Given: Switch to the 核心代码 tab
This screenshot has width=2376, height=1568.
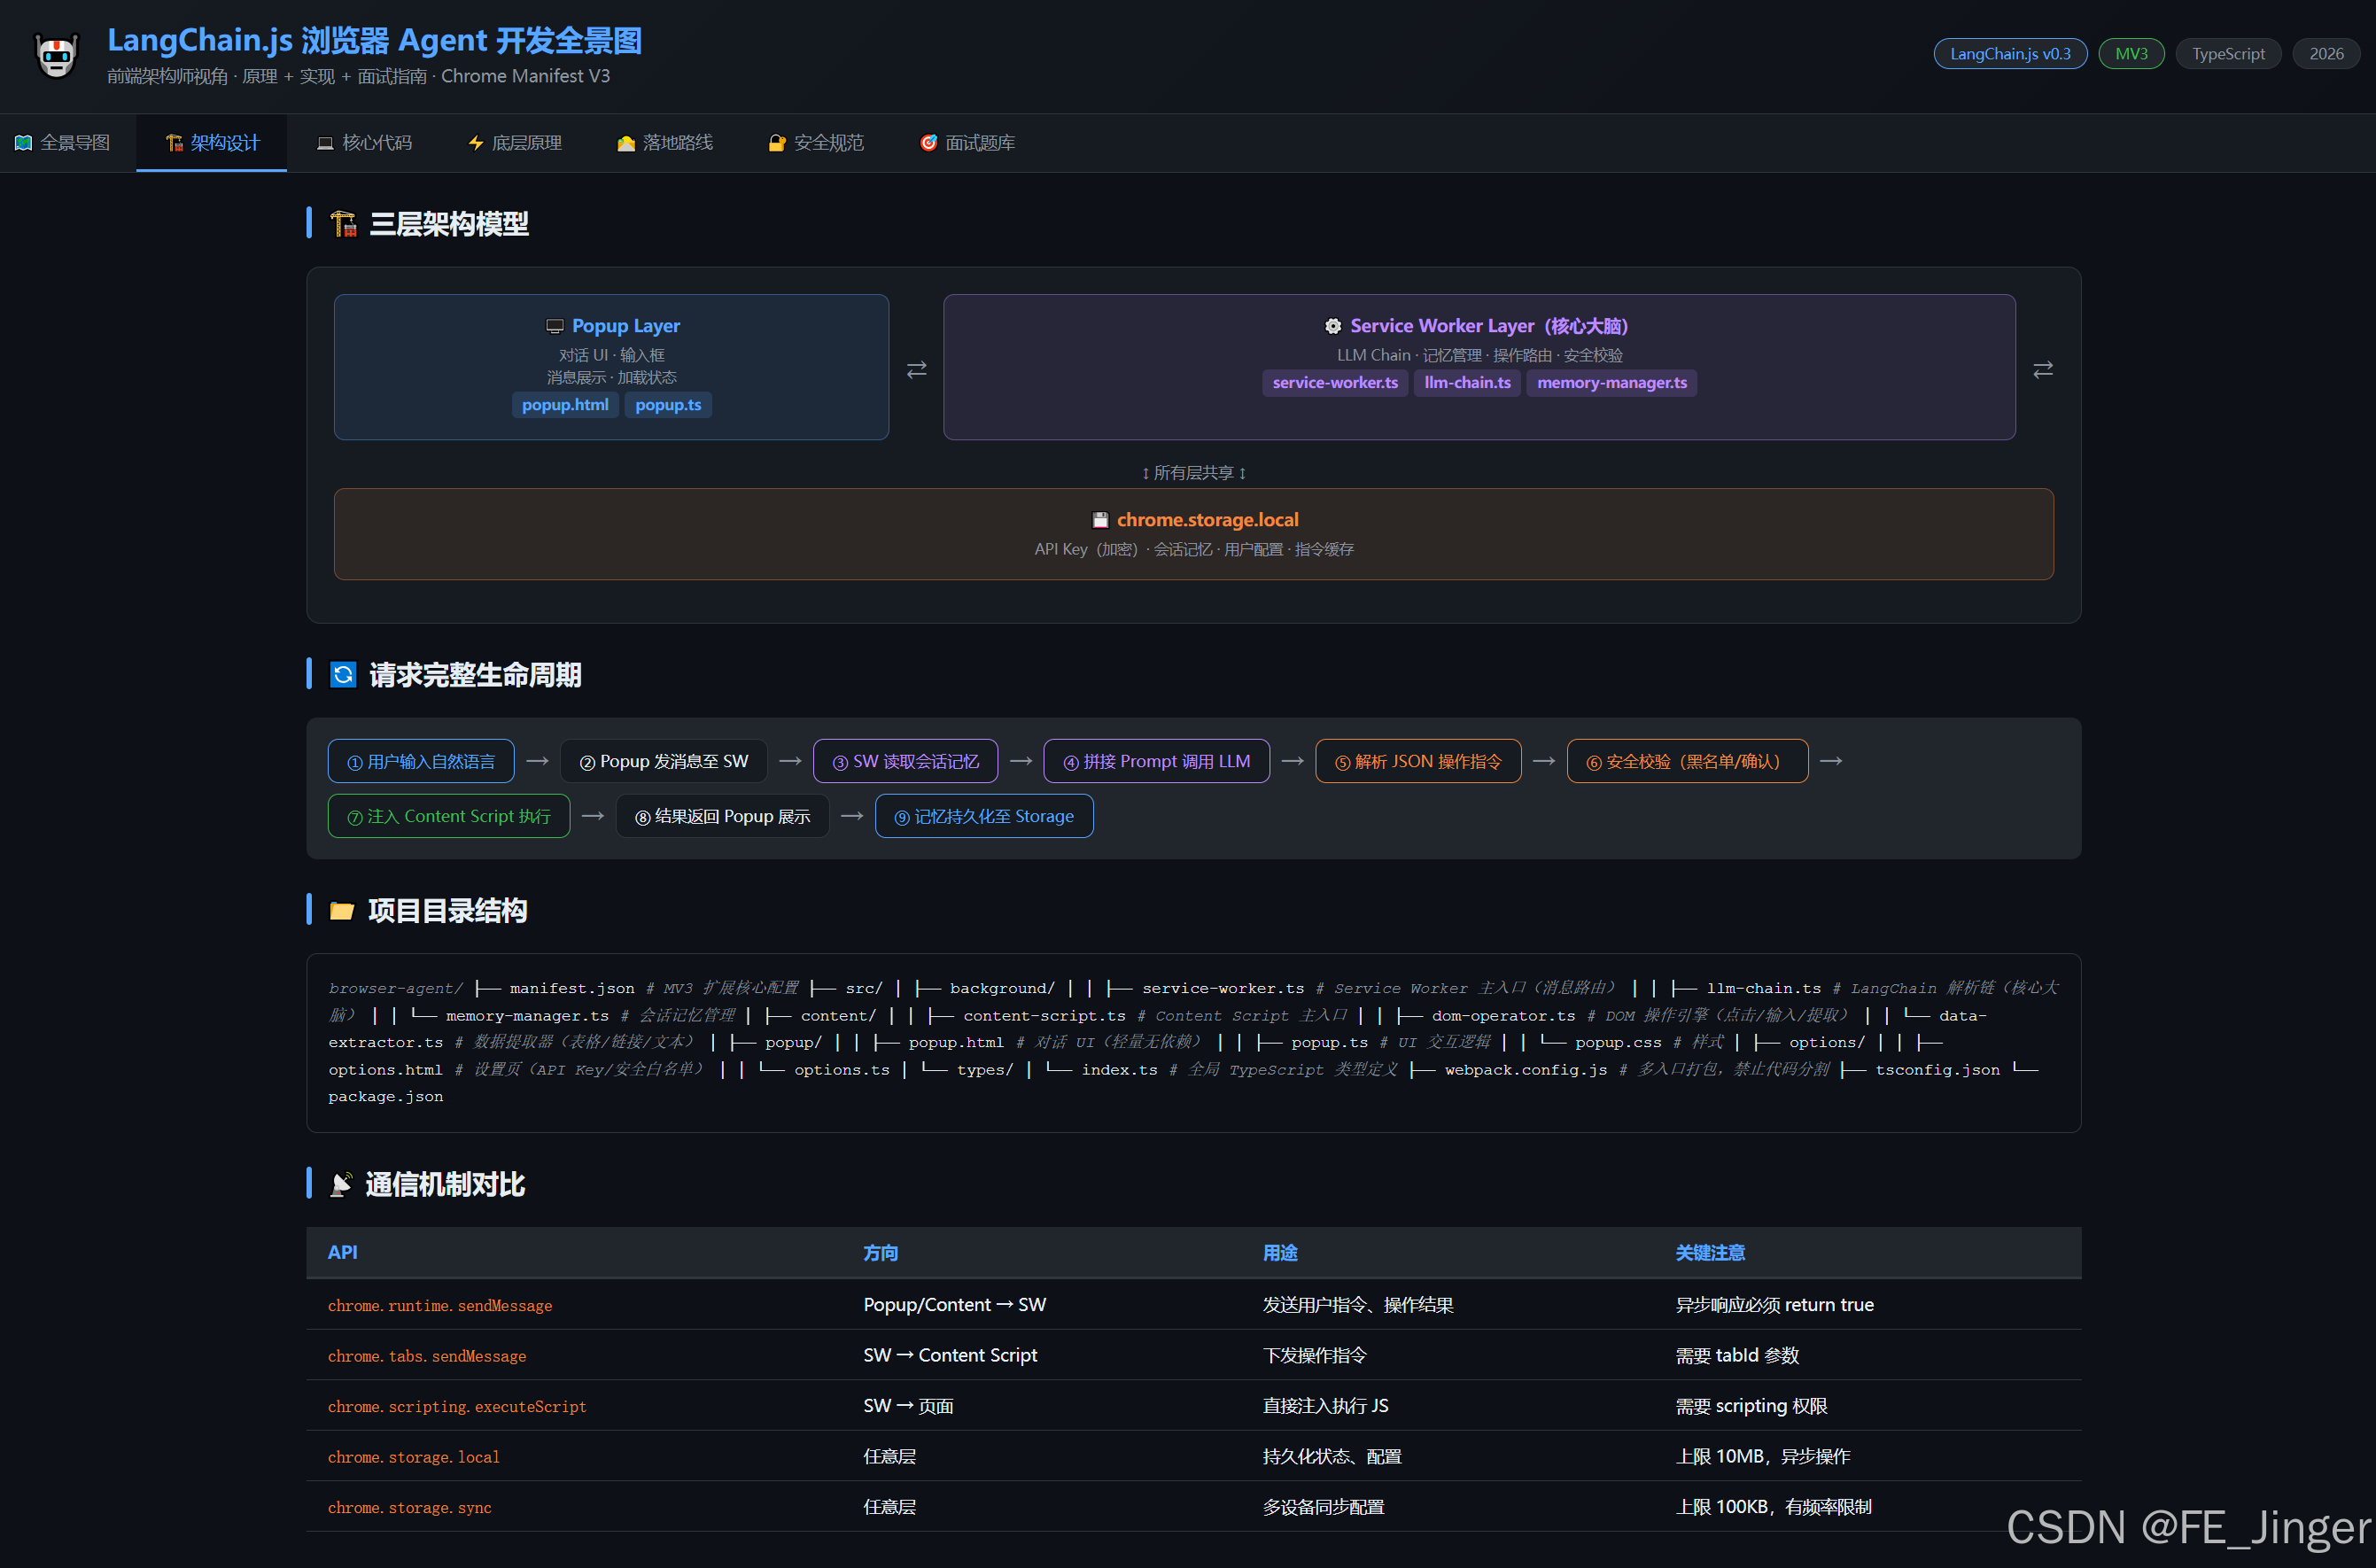Looking at the screenshot, I should tap(364, 143).
